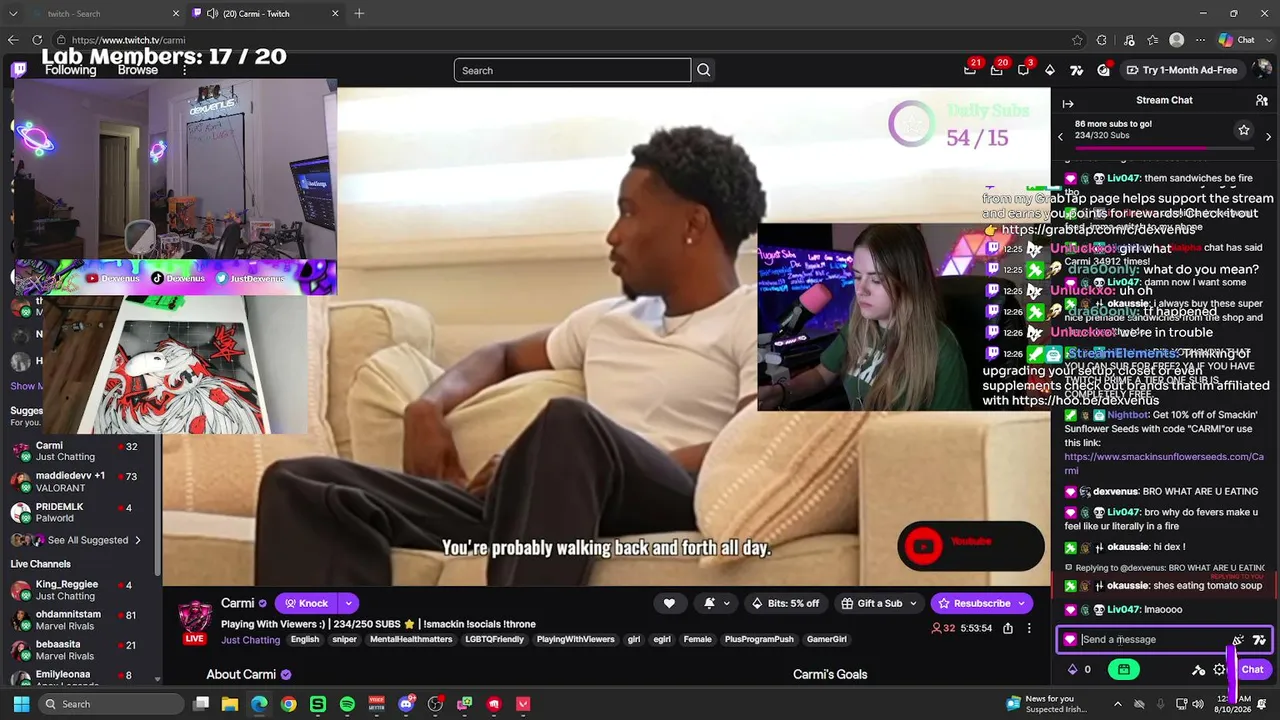The height and width of the screenshot is (720, 1280).
Task: Click the Windows Start button
Action: coord(21,704)
